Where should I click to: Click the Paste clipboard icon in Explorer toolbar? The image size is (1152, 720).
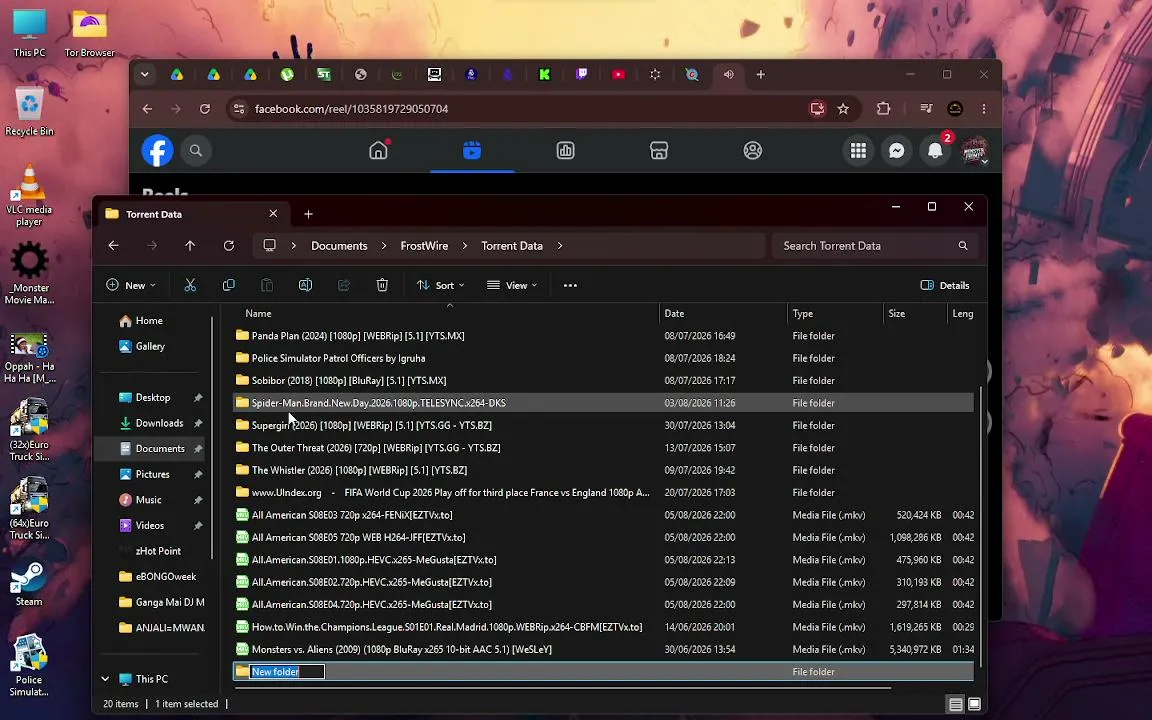tap(267, 285)
